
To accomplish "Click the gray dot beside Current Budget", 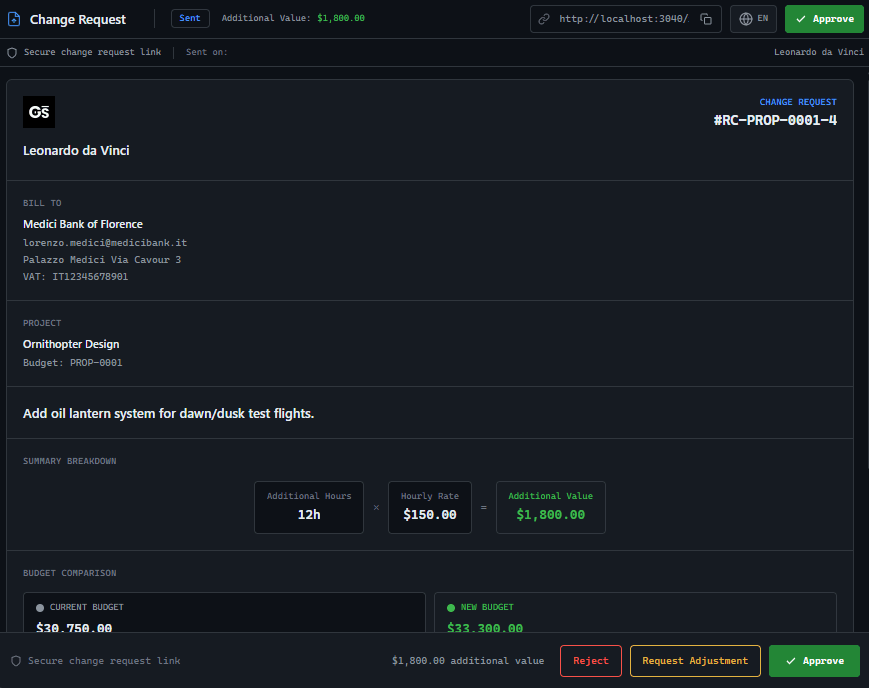I will pyautogui.click(x=40, y=607).
